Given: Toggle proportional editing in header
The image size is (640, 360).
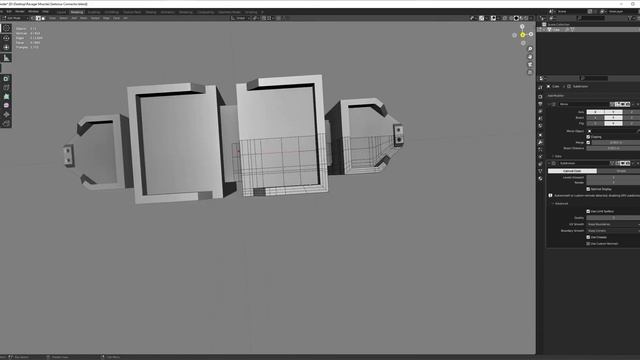Looking at the screenshot, I should (x=278, y=18).
